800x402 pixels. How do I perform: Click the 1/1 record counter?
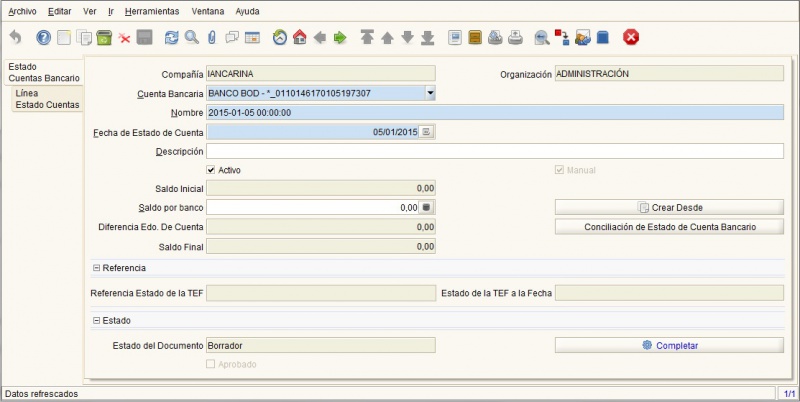pyautogui.click(x=789, y=394)
